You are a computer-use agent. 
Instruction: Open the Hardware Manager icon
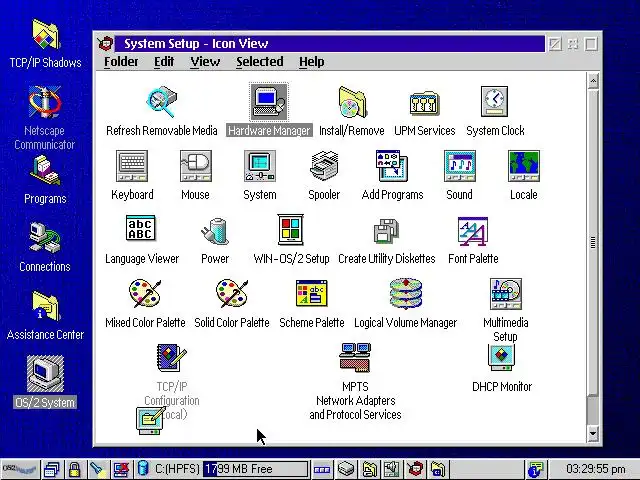pyautogui.click(x=269, y=102)
